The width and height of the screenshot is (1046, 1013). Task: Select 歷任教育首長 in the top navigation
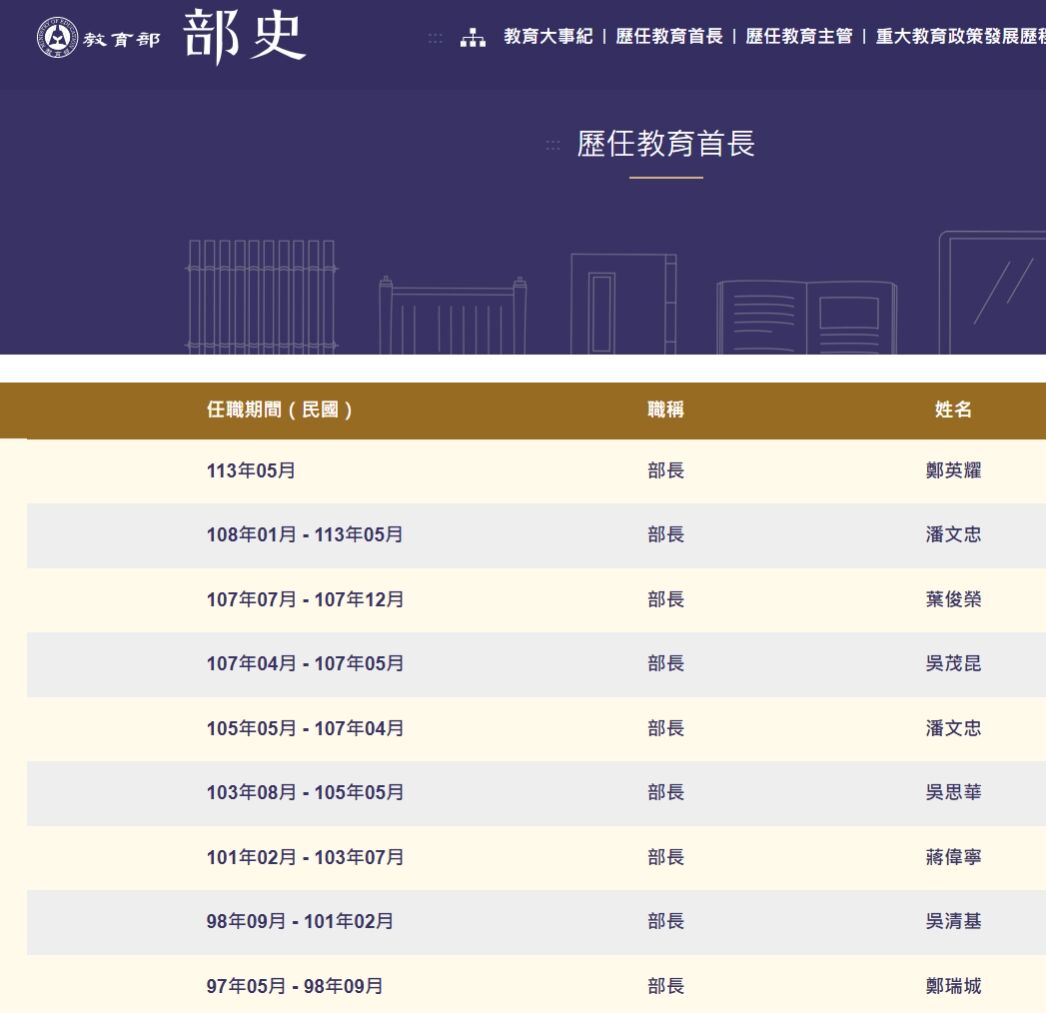(669, 37)
